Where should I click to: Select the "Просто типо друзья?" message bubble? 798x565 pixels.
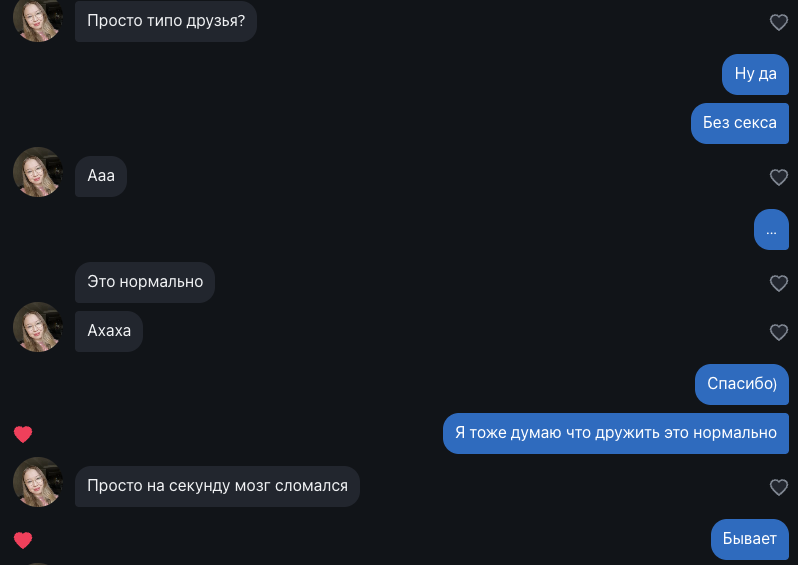166,20
